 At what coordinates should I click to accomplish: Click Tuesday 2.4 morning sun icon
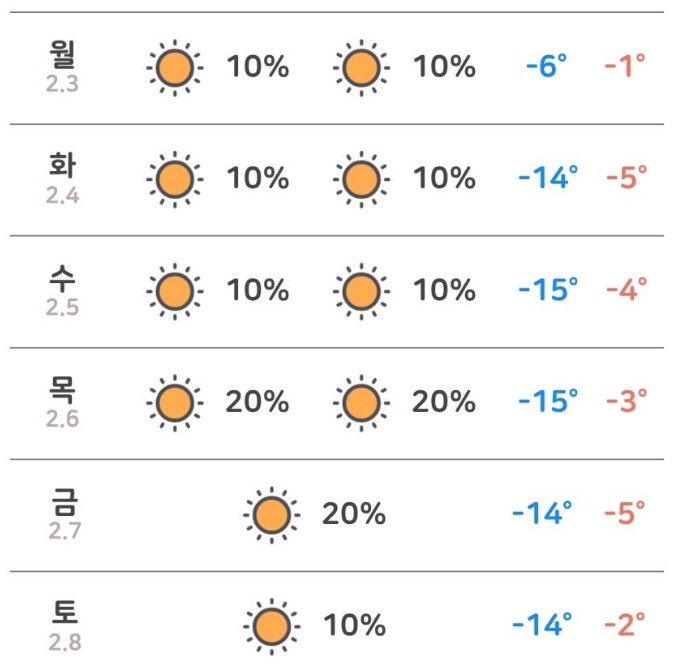coord(175,180)
